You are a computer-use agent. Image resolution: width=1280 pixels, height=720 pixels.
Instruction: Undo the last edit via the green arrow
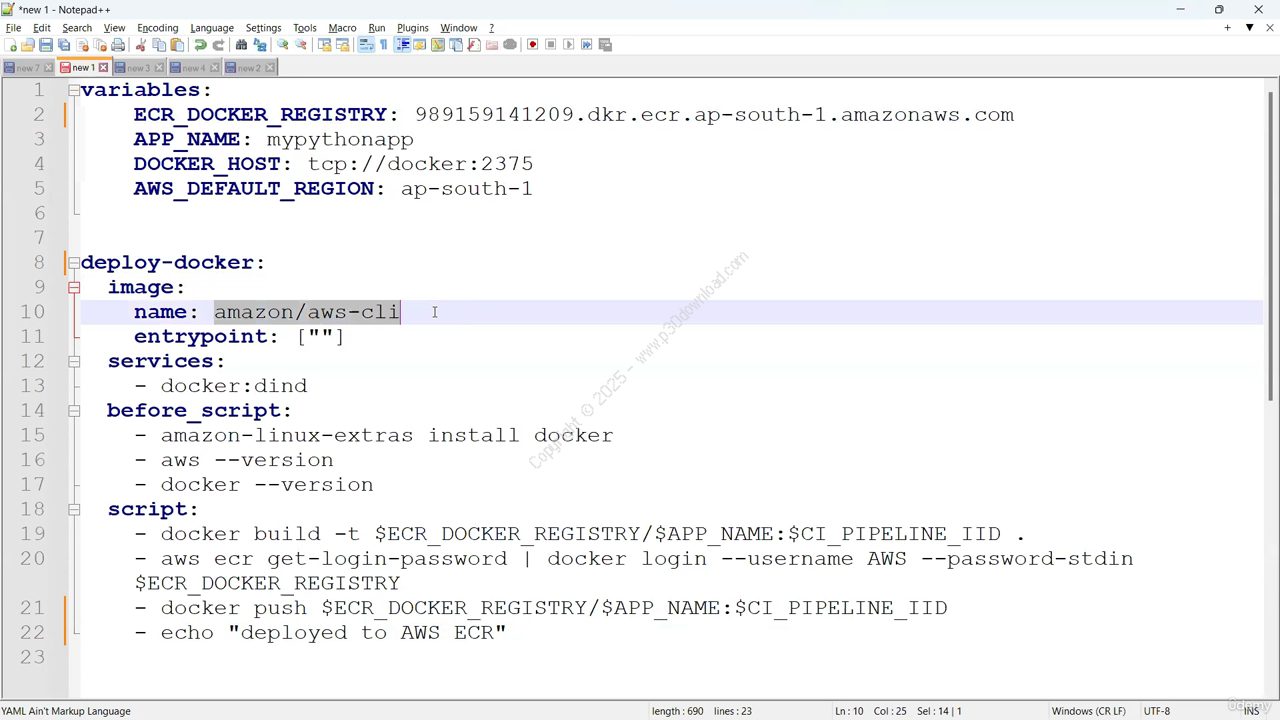point(200,44)
